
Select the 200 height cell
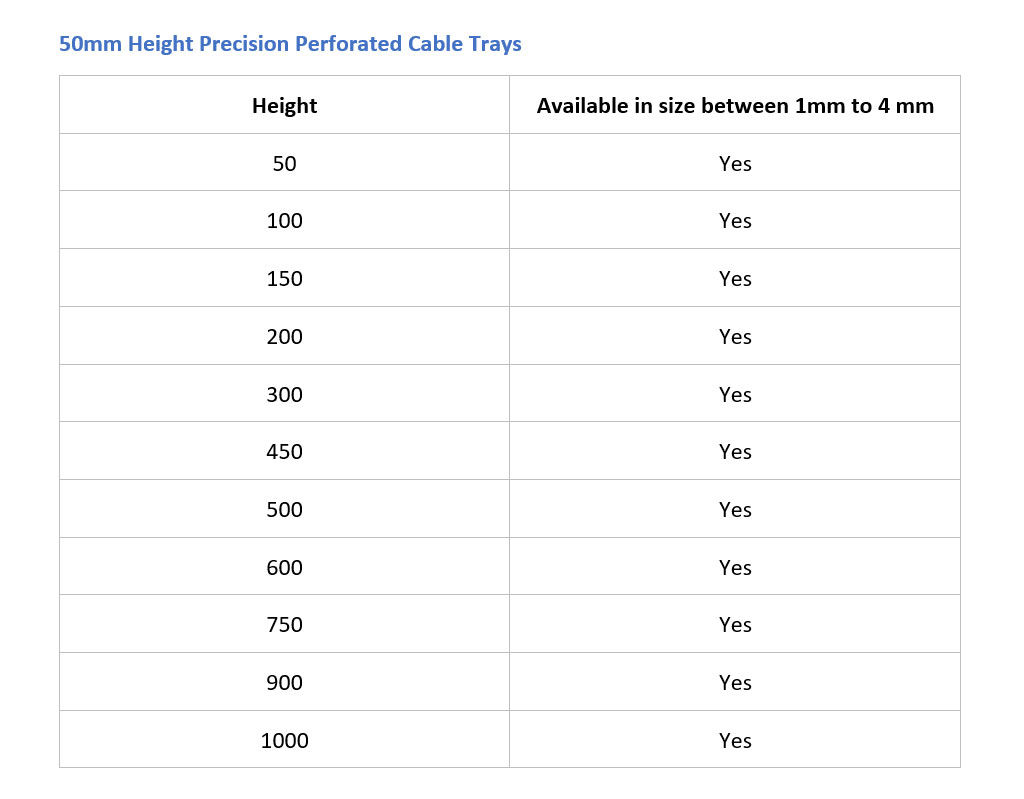pyautogui.click(x=284, y=336)
